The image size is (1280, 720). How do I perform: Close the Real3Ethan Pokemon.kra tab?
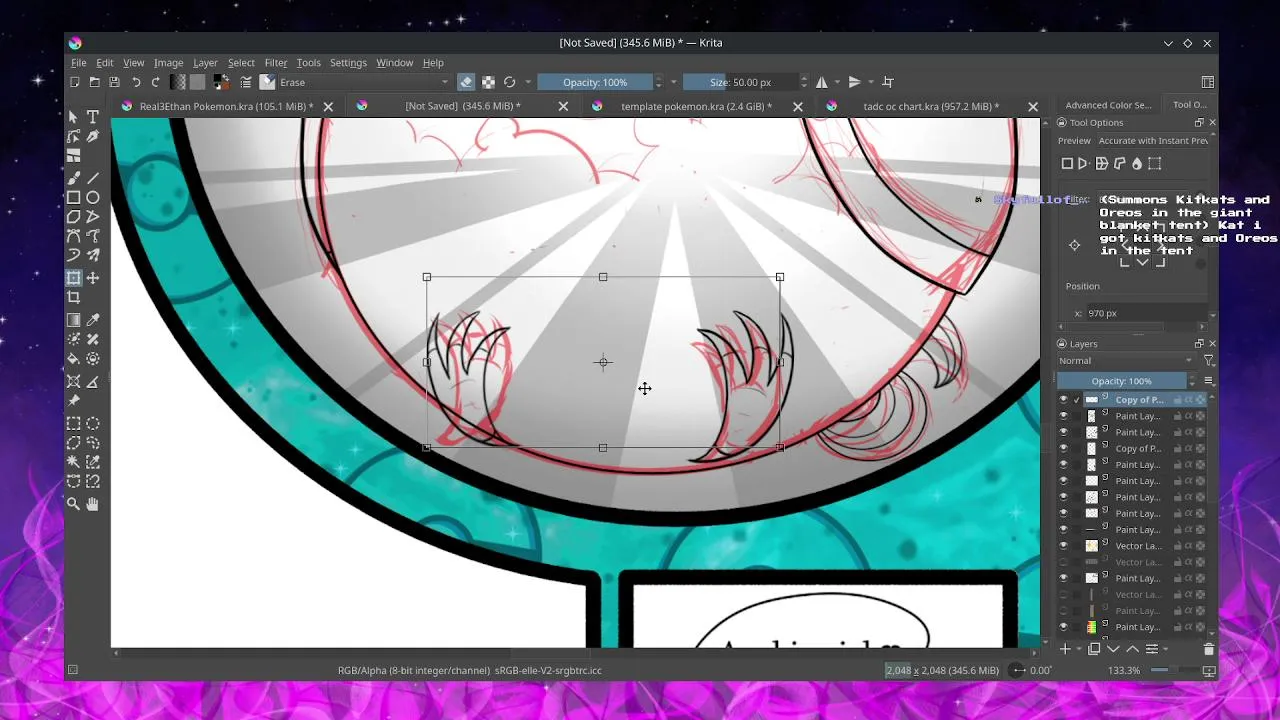(328, 106)
